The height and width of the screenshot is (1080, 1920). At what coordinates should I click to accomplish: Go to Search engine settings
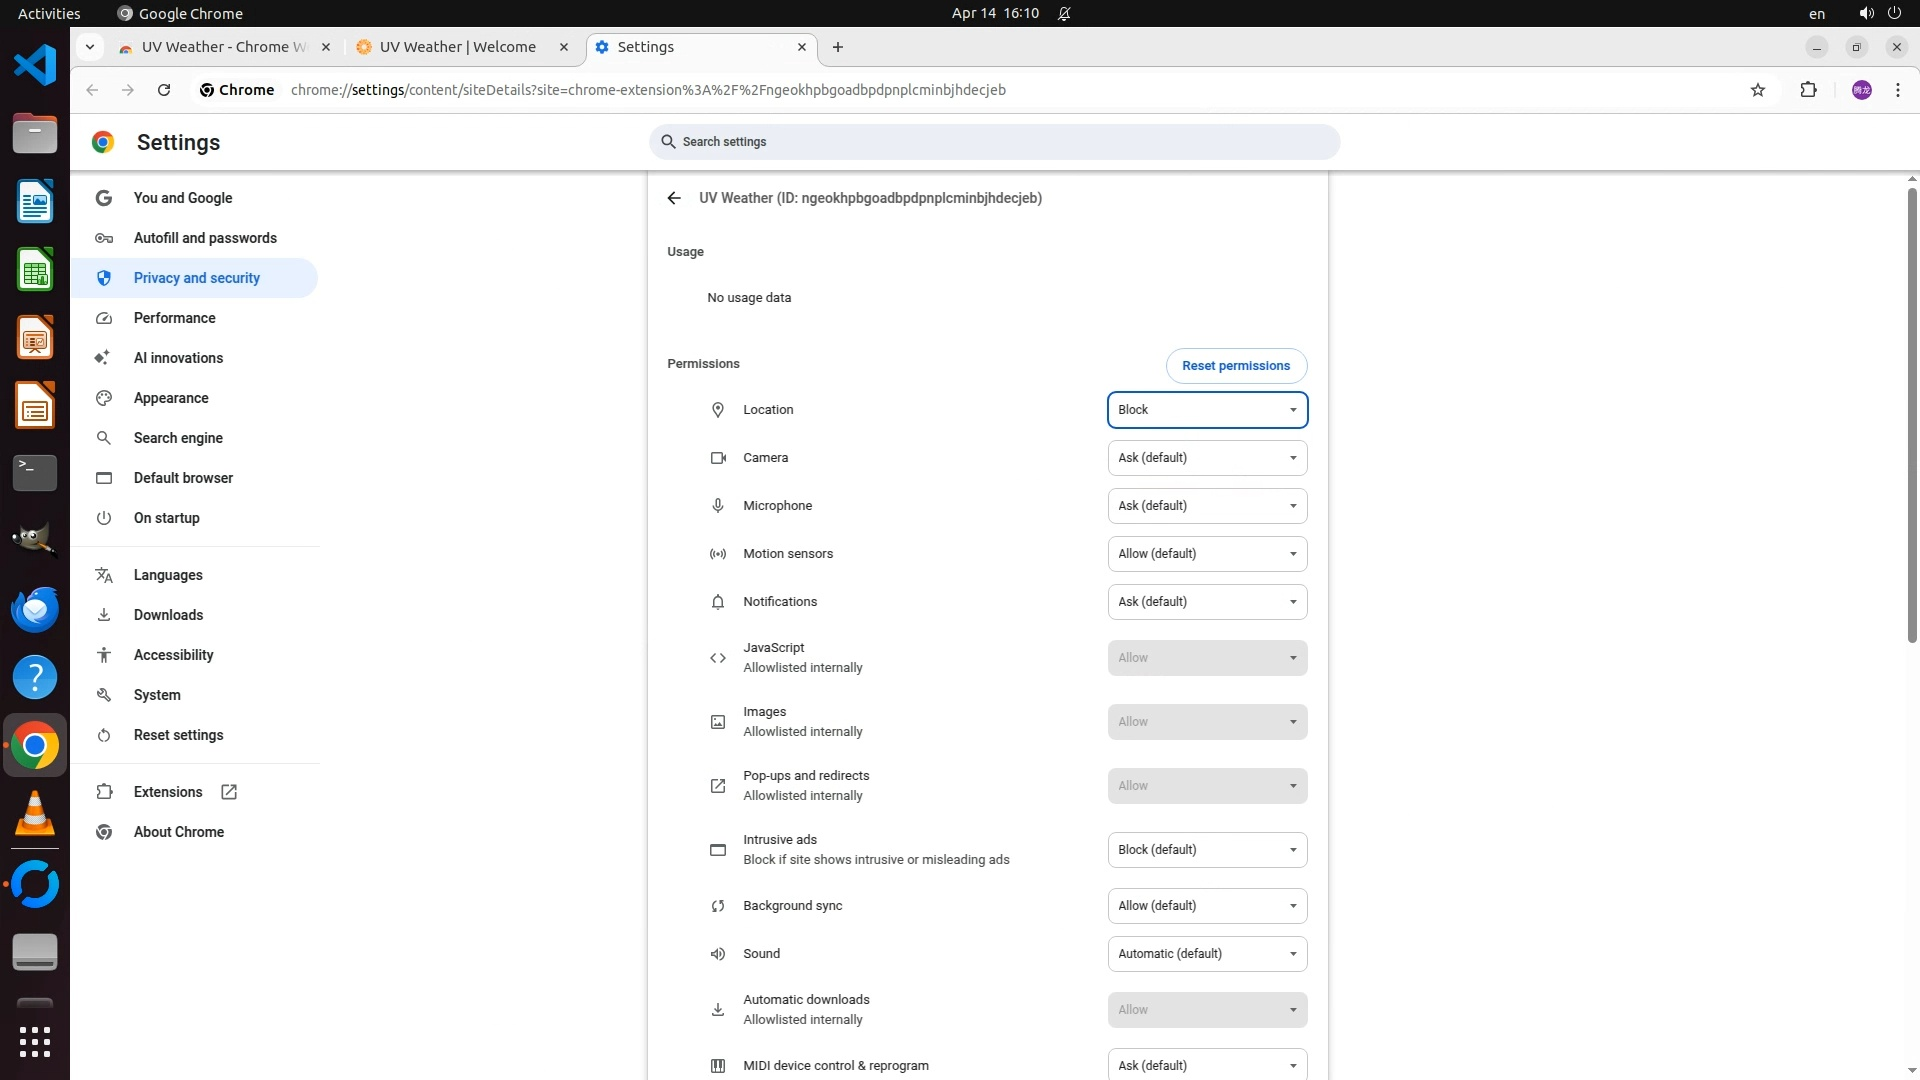(178, 438)
